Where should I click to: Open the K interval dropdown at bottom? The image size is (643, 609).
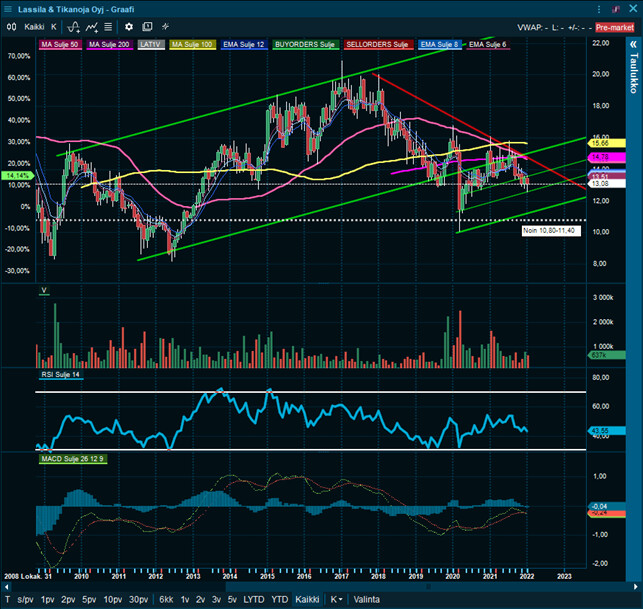[336, 599]
